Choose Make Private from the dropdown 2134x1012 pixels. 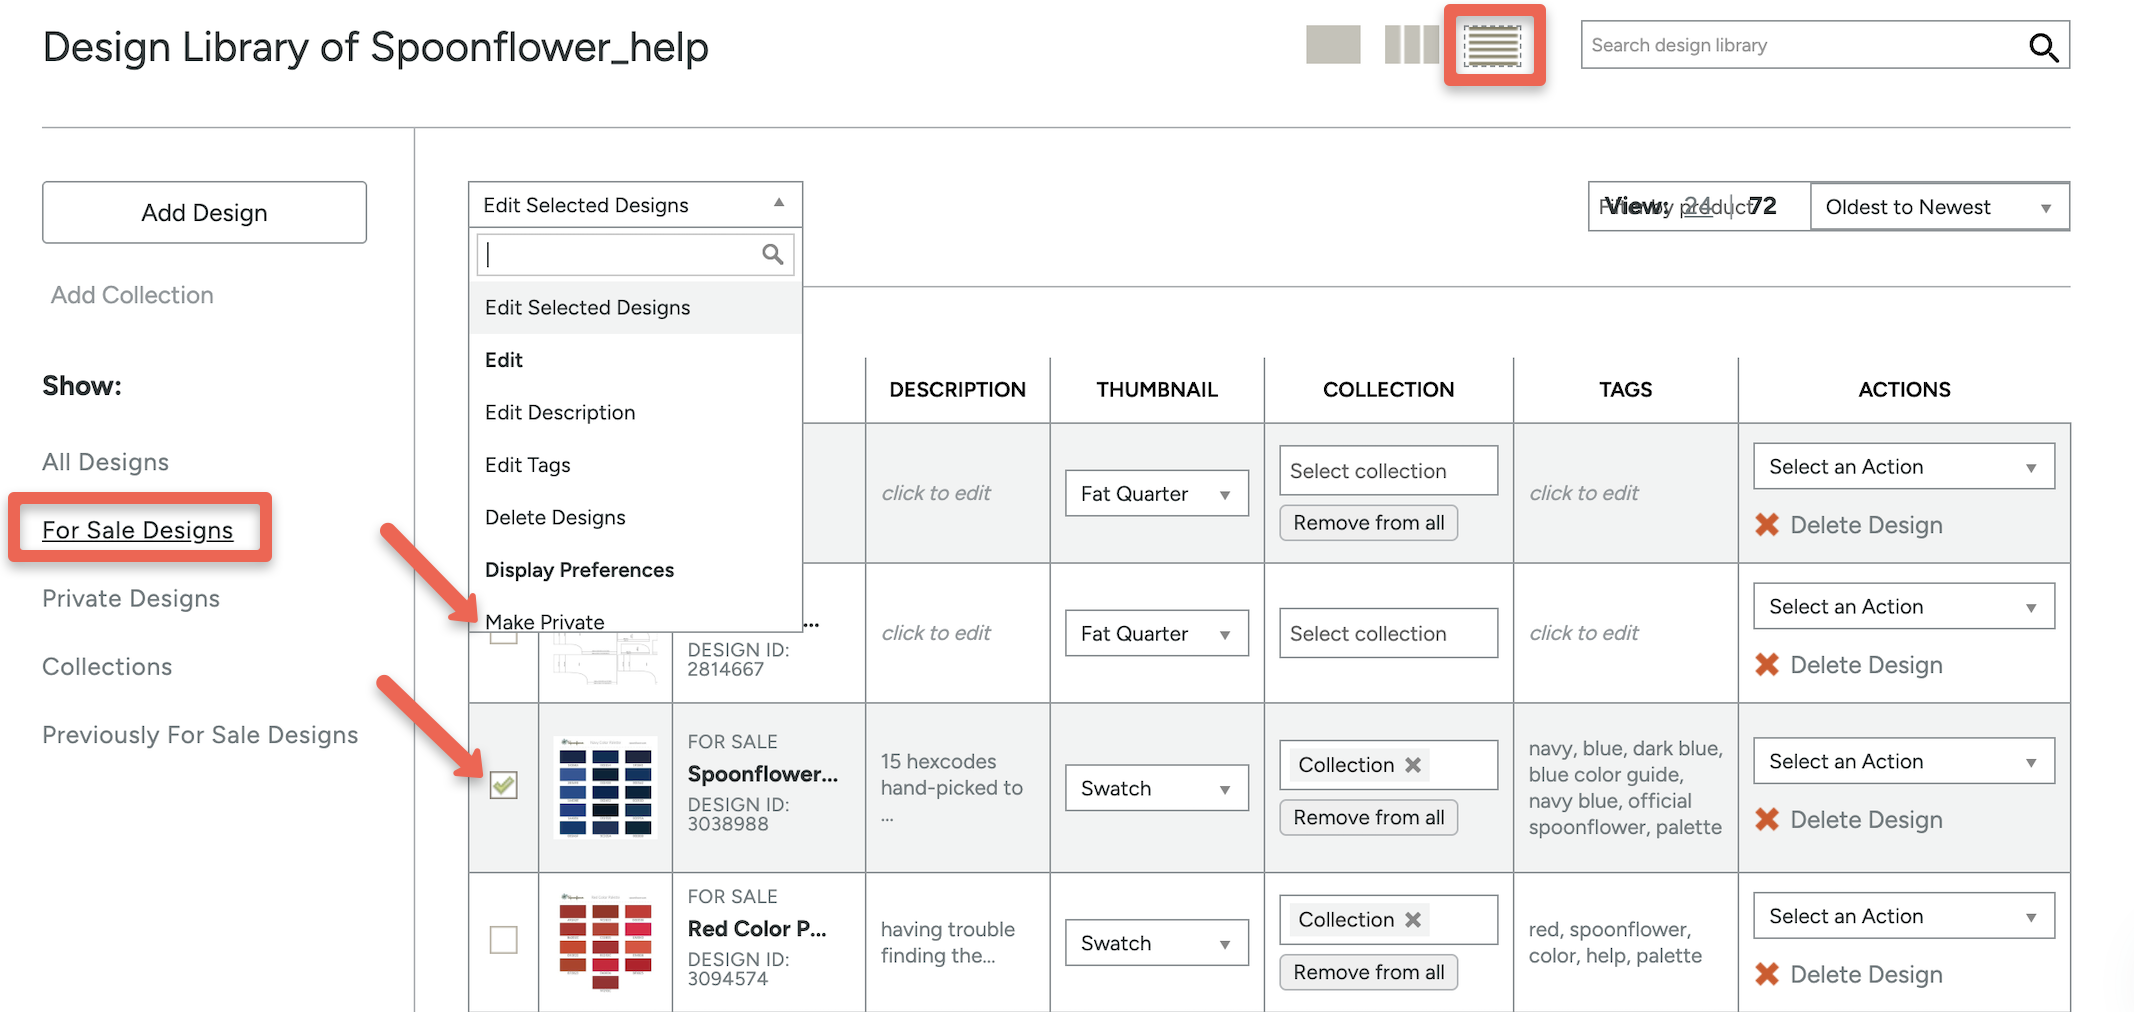(636, 620)
